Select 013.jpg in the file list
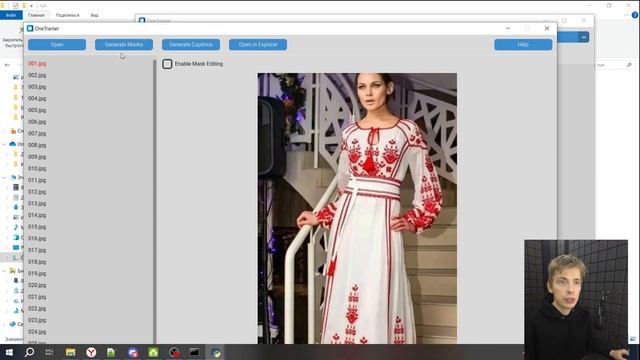 click(37, 204)
